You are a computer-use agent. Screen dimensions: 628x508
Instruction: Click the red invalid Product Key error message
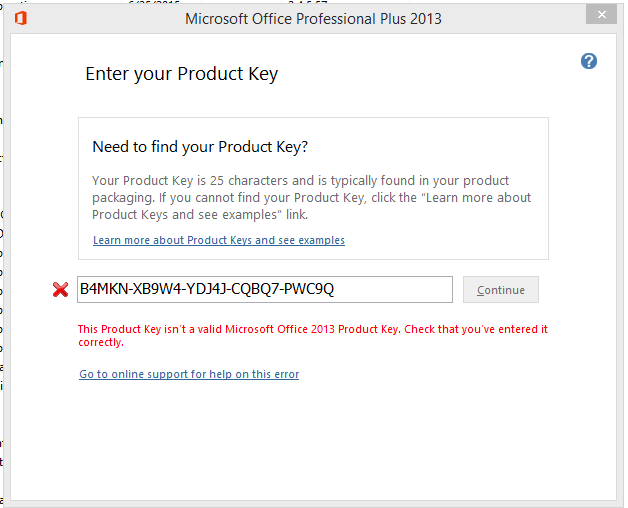313,335
